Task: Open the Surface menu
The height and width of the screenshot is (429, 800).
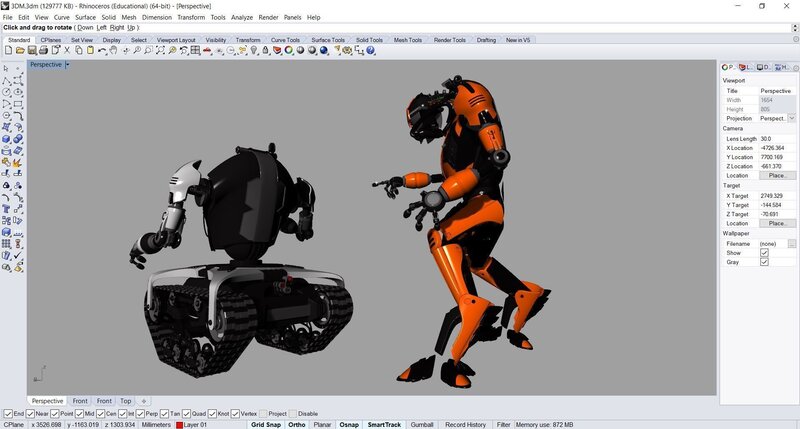Action: pyautogui.click(x=86, y=17)
